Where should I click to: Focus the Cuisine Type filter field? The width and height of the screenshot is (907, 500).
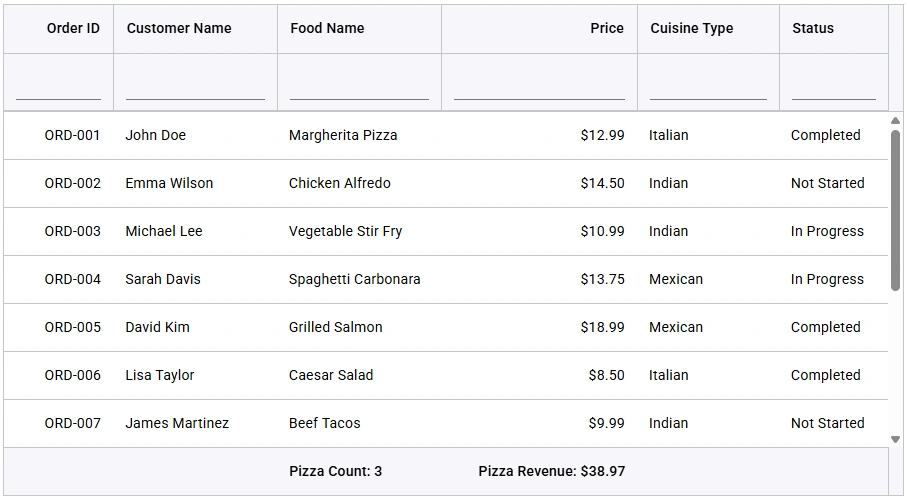pos(708,88)
